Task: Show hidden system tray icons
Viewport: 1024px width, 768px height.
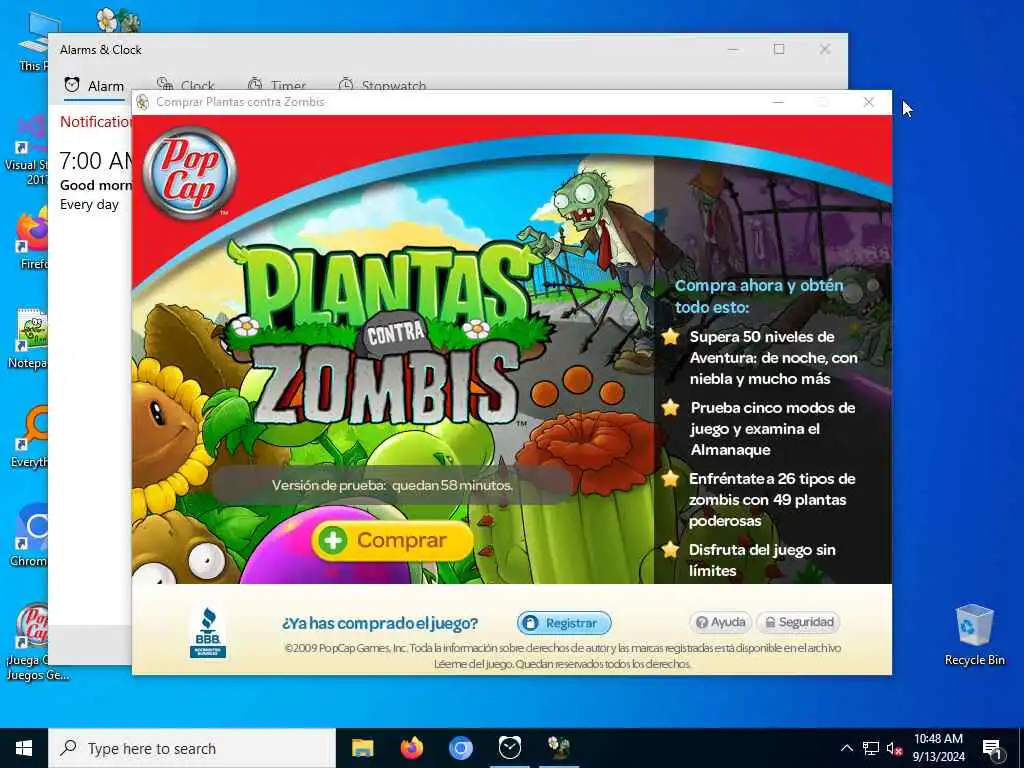Action: [x=846, y=748]
